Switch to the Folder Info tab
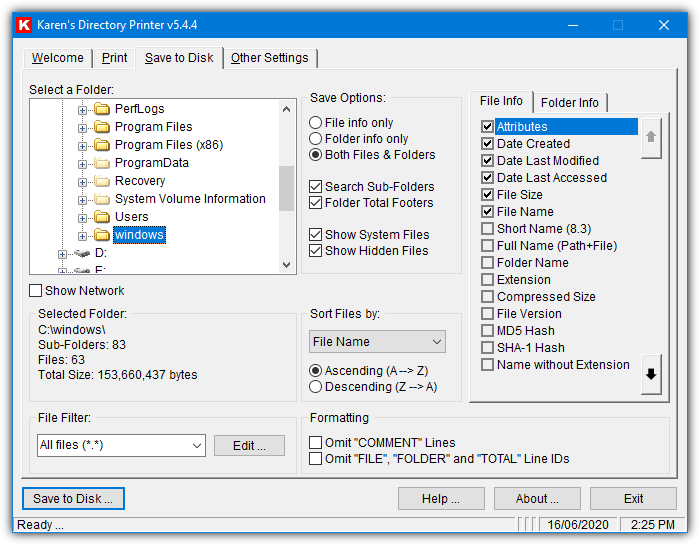This screenshot has width=700, height=544. [x=570, y=103]
